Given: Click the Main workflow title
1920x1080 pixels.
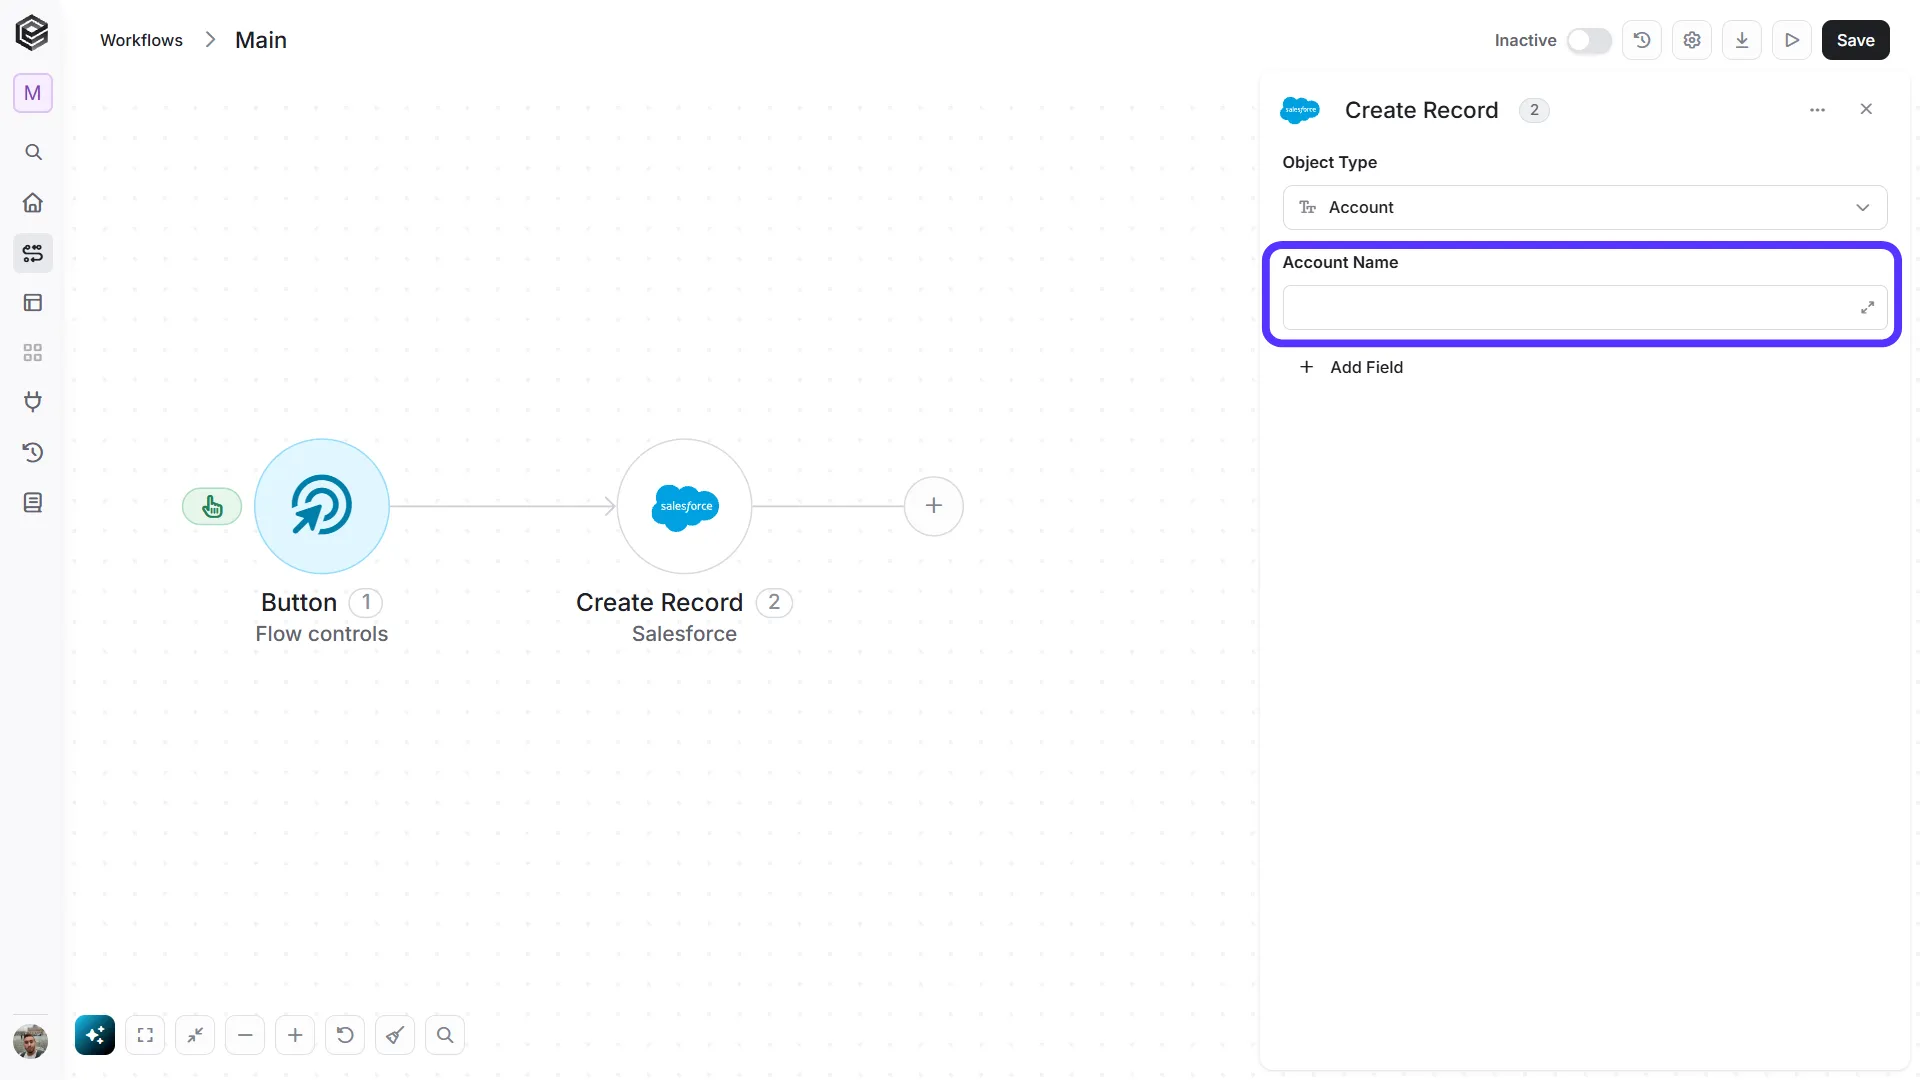Looking at the screenshot, I should click(x=261, y=40).
